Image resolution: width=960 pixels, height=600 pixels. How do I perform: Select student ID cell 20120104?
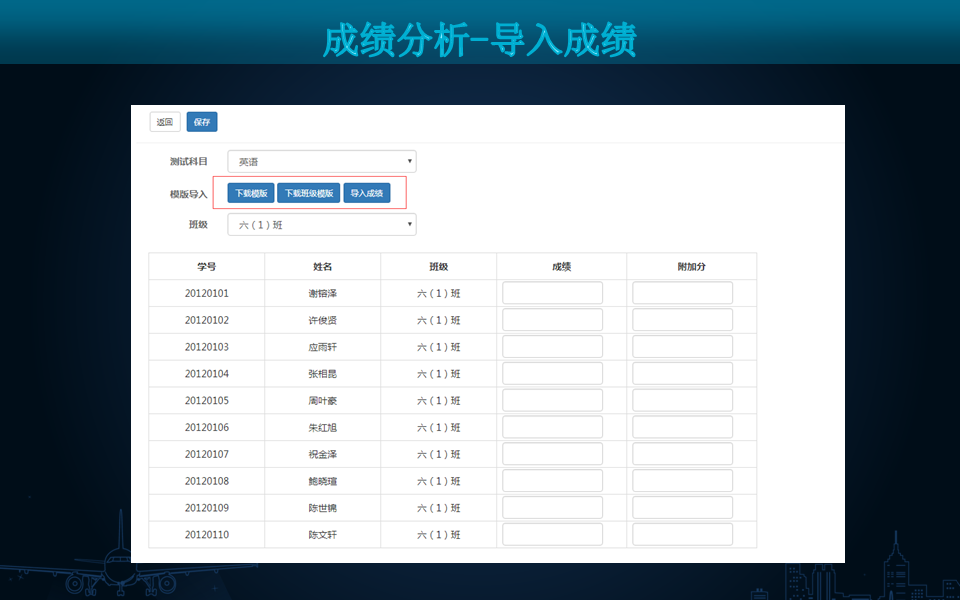[206, 374]
